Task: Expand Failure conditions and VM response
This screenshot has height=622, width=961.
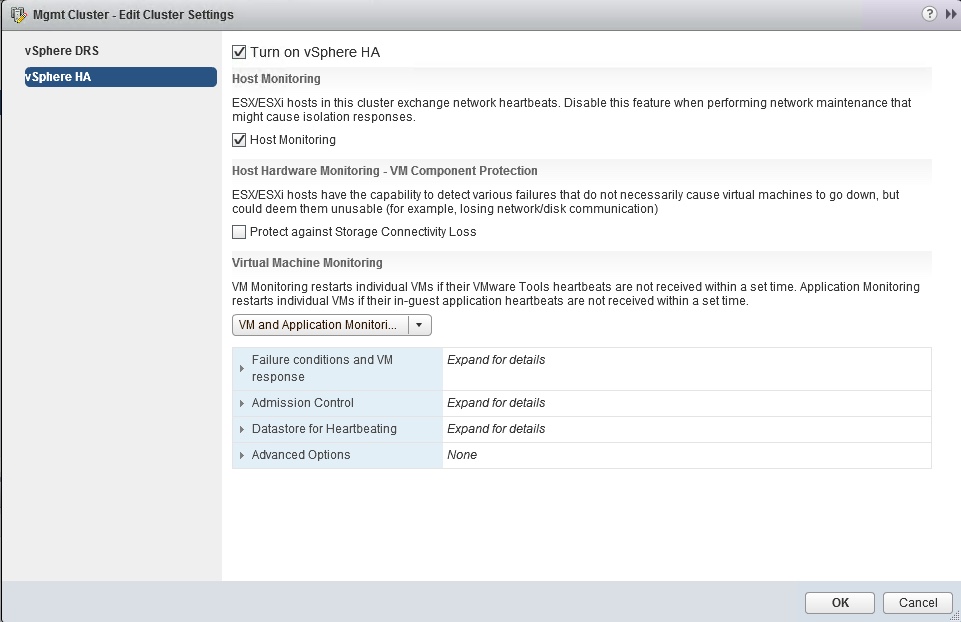Action: click(x=243, y=369)
